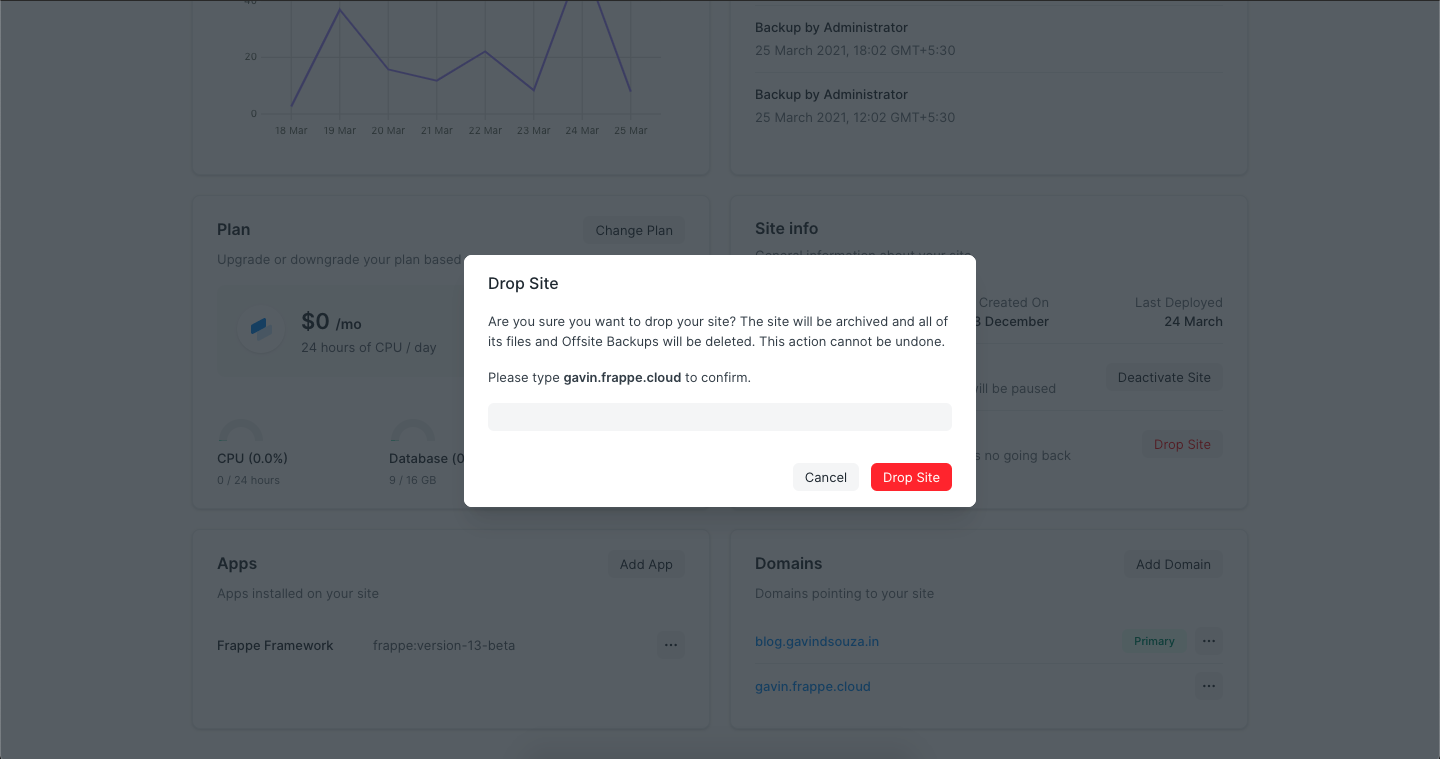The height and width of the screenshot is (759, 1440).
Task: Open three-dot menu for gavin.frappe.cloud domain
Action: [x=1209, y=686]
